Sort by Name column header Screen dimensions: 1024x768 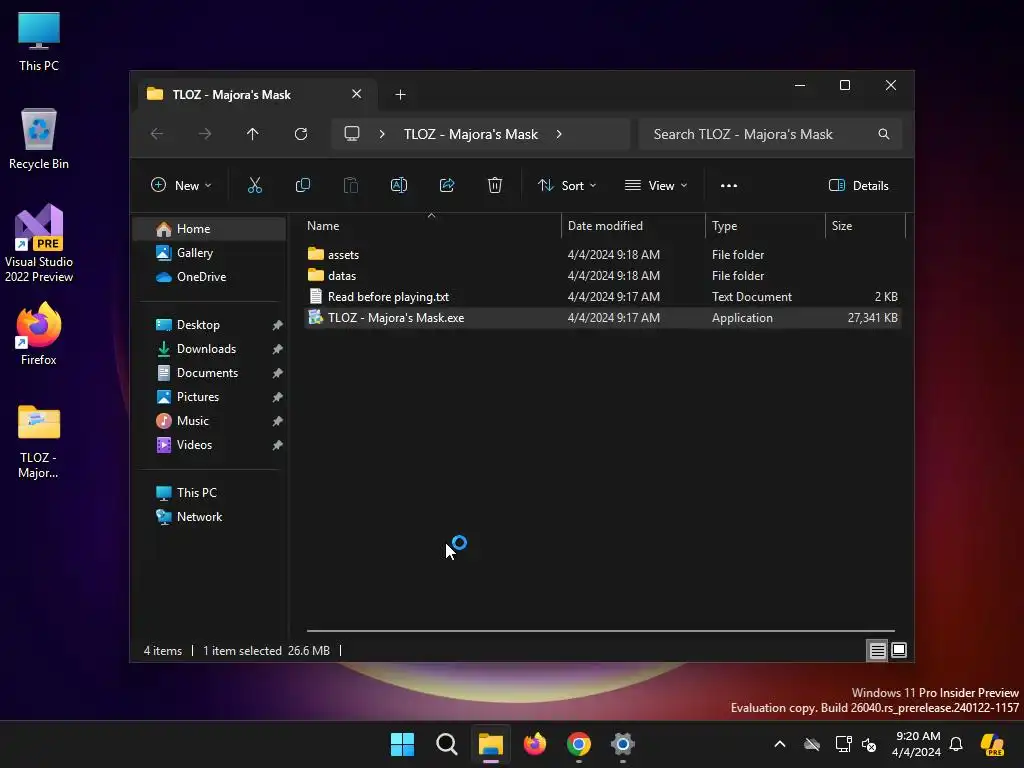click(431, 226)
